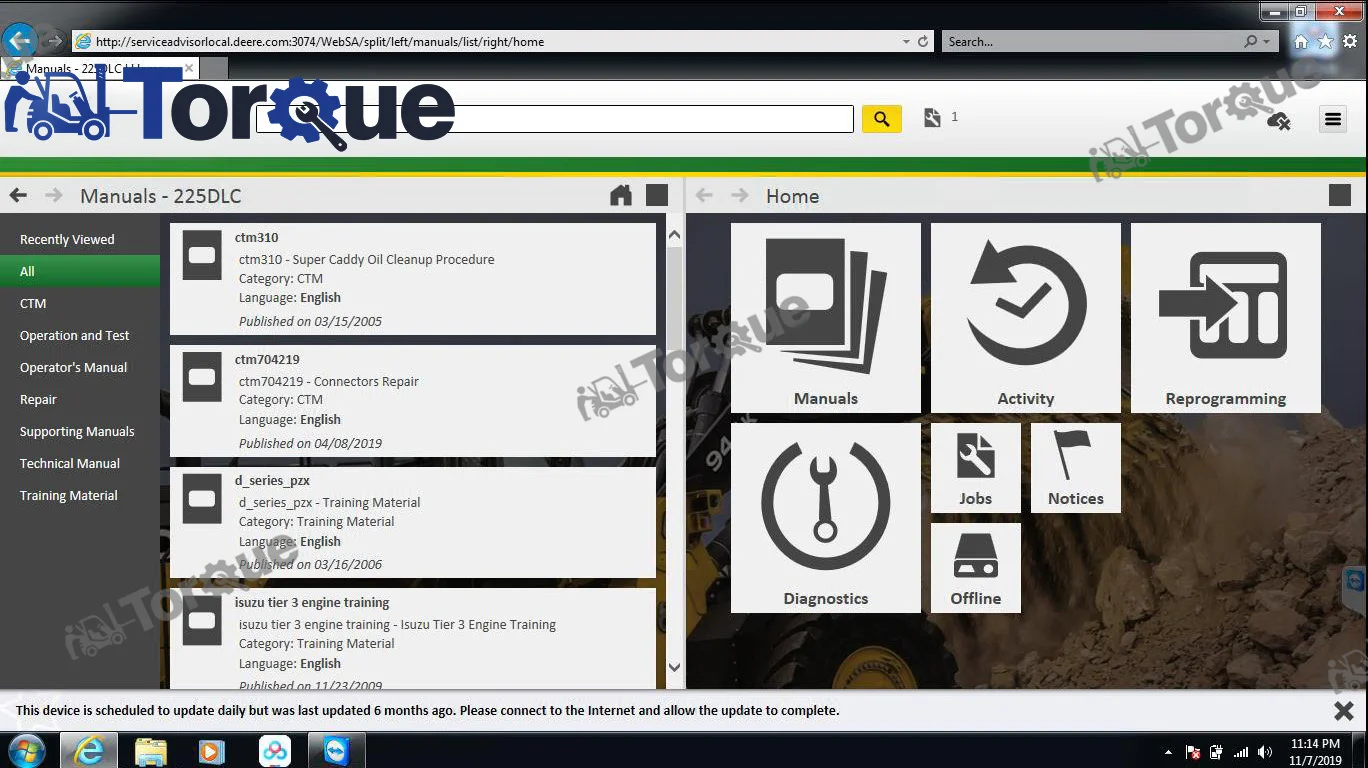Click the yellow search magnifier button

tap(882, 119)
